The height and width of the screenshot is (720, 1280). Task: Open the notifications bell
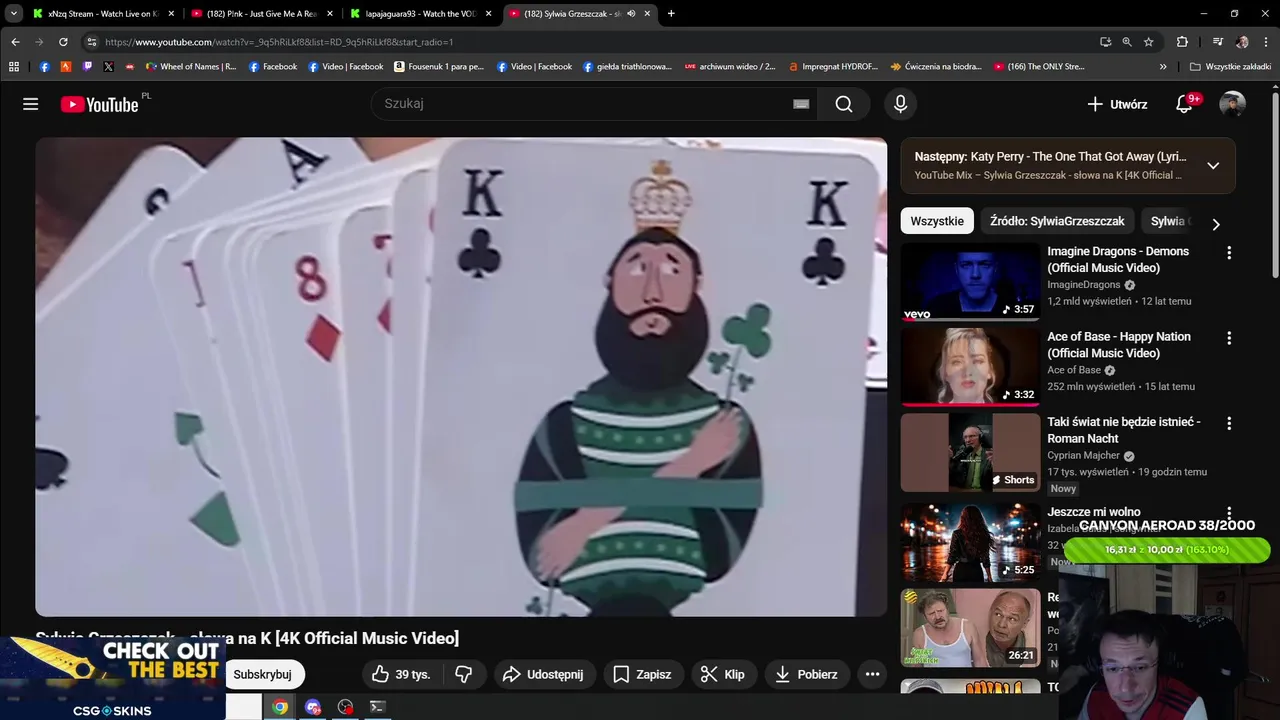tap(1185, 104)
